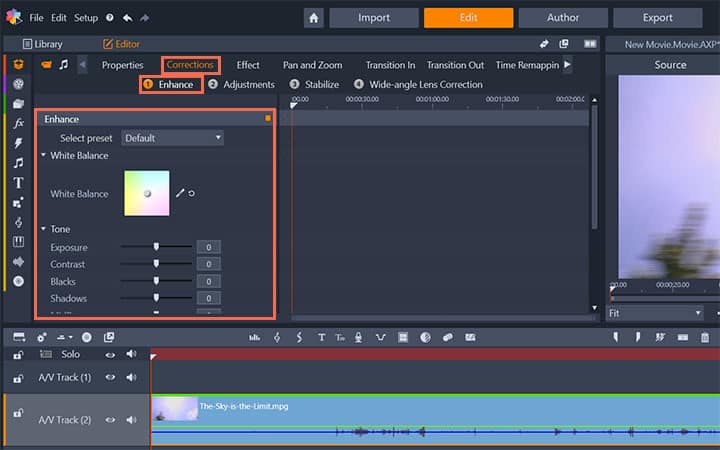Viewport: 720px width, 450px height.
Task: Reset the white balance with circular arrow
Action: pyautogui.click(x=191, y=193)
